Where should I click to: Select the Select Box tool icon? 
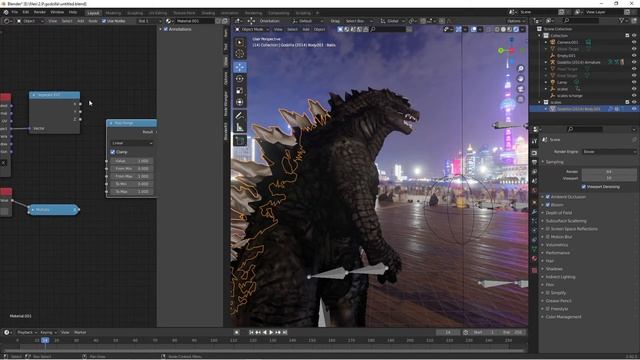(x=240, y=42)
